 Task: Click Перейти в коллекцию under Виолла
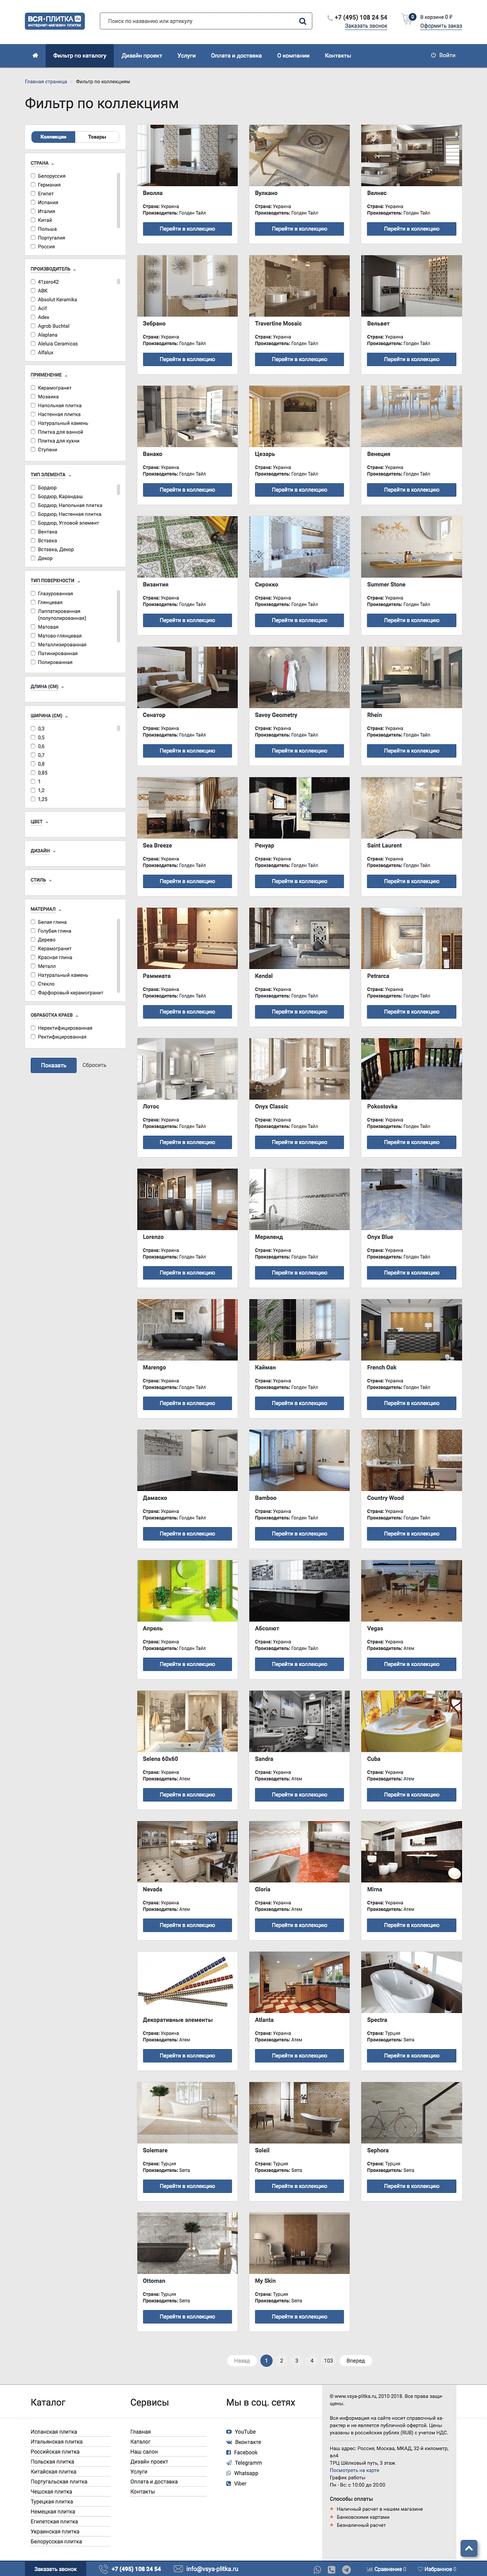[187, 229]
